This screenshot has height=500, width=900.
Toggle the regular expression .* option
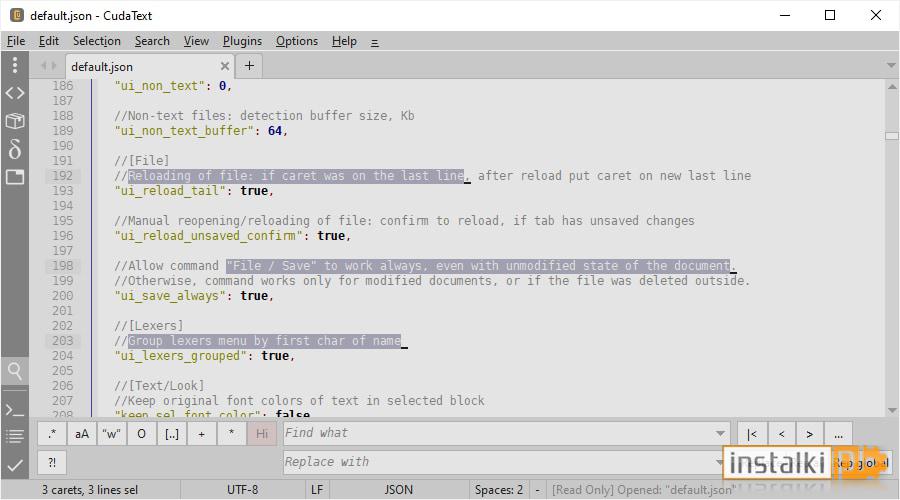52,434
